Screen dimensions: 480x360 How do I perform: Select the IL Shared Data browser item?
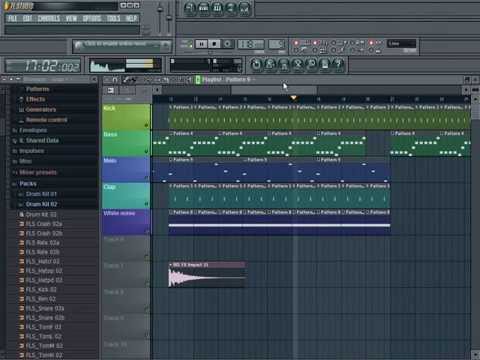pos(39,140)
